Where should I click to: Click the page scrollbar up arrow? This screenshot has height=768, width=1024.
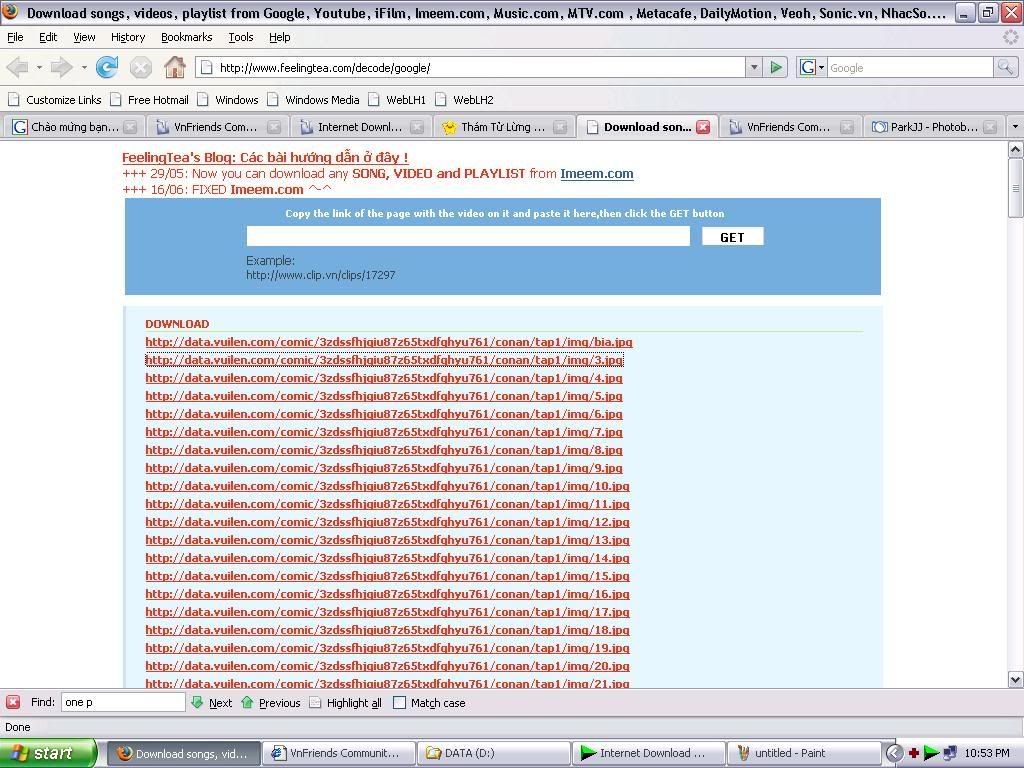(1015, 150)
